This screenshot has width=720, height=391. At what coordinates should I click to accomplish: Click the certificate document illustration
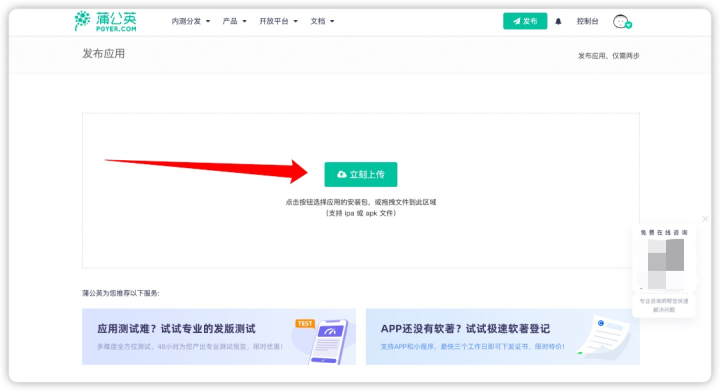pyautogui.click(x=605, y=336)
